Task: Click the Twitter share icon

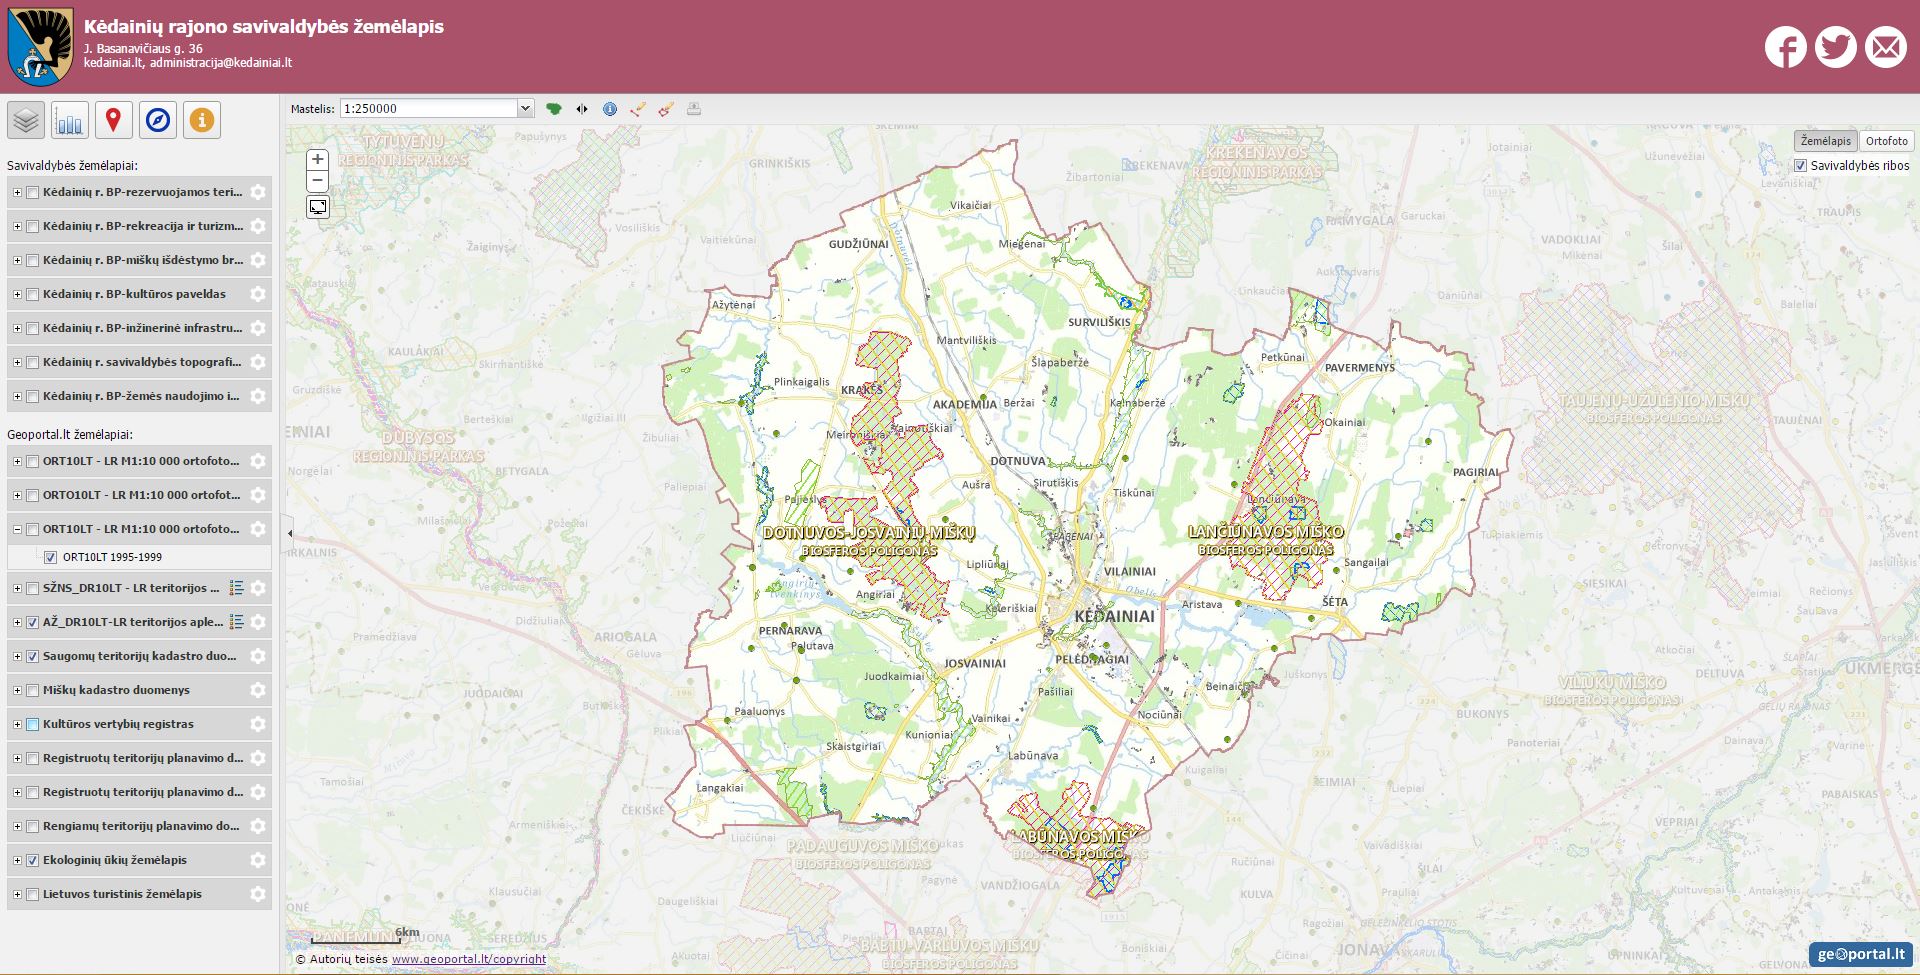Action: tap(1835, 47)
